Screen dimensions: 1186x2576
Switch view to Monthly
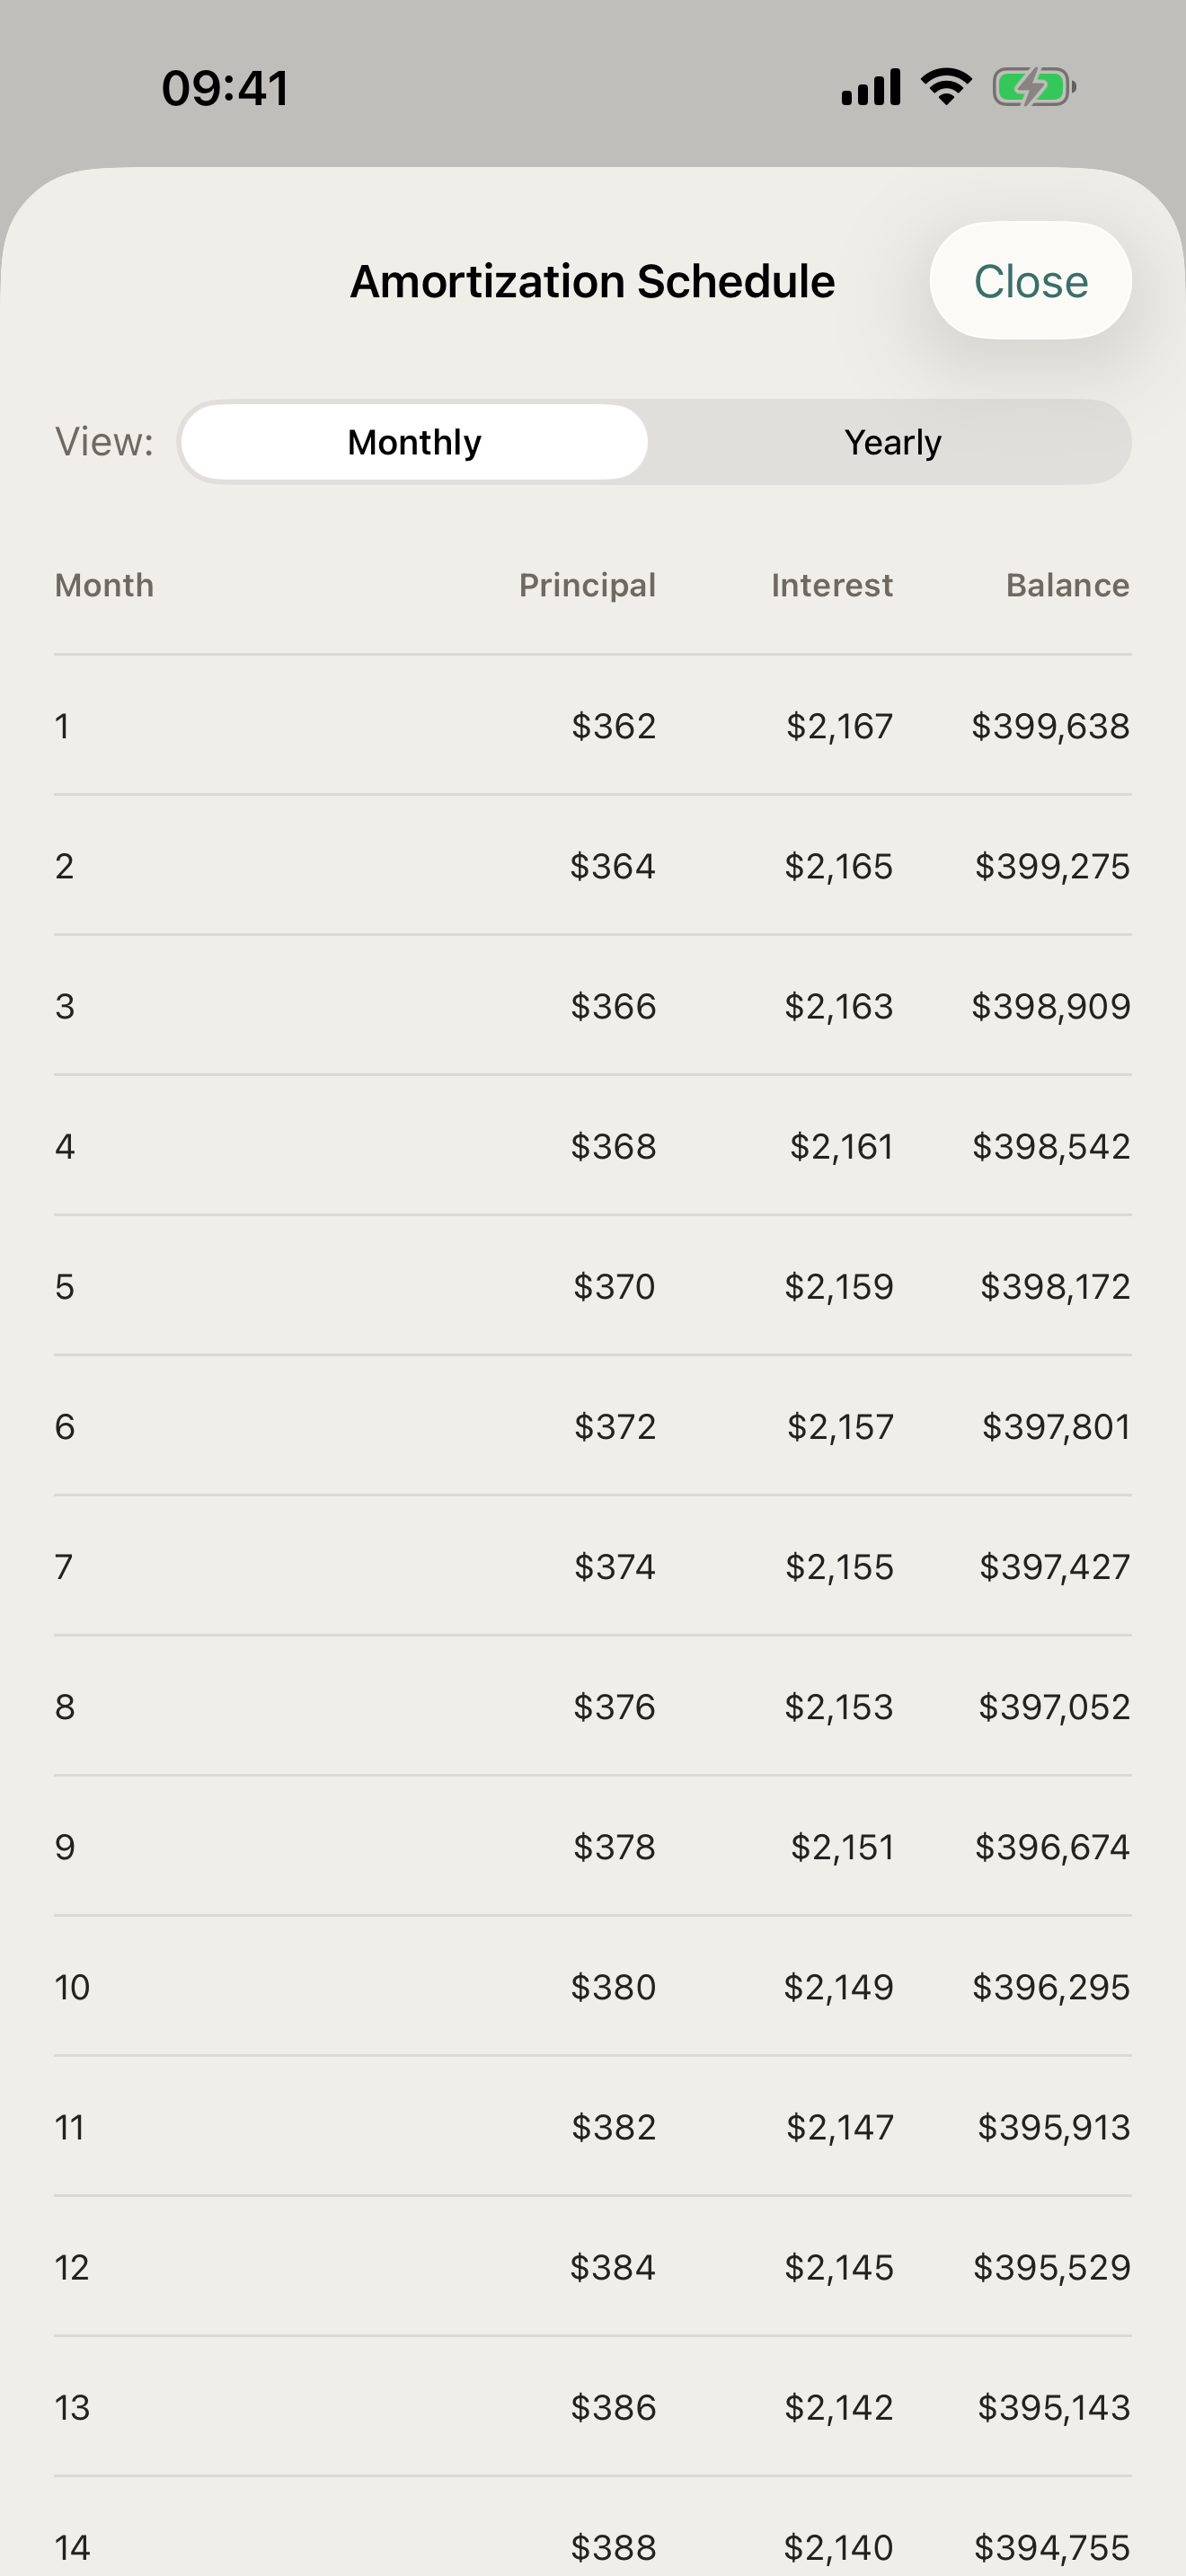point(414,442)
